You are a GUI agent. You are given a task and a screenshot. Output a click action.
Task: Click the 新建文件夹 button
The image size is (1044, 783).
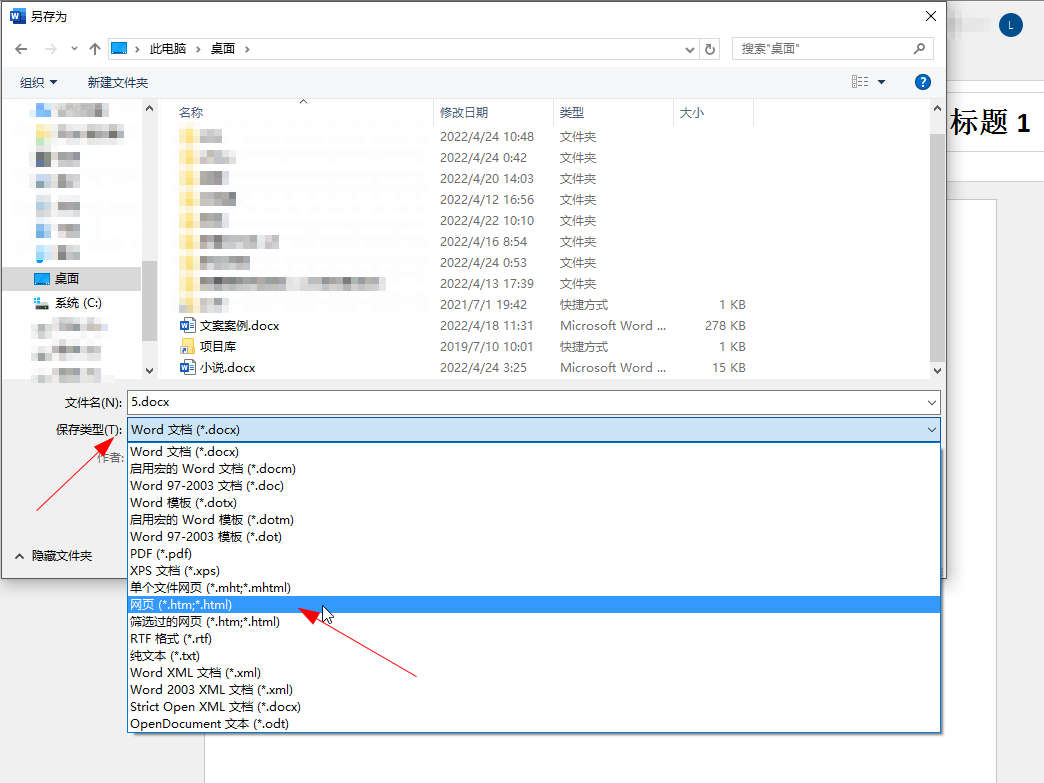118,83
